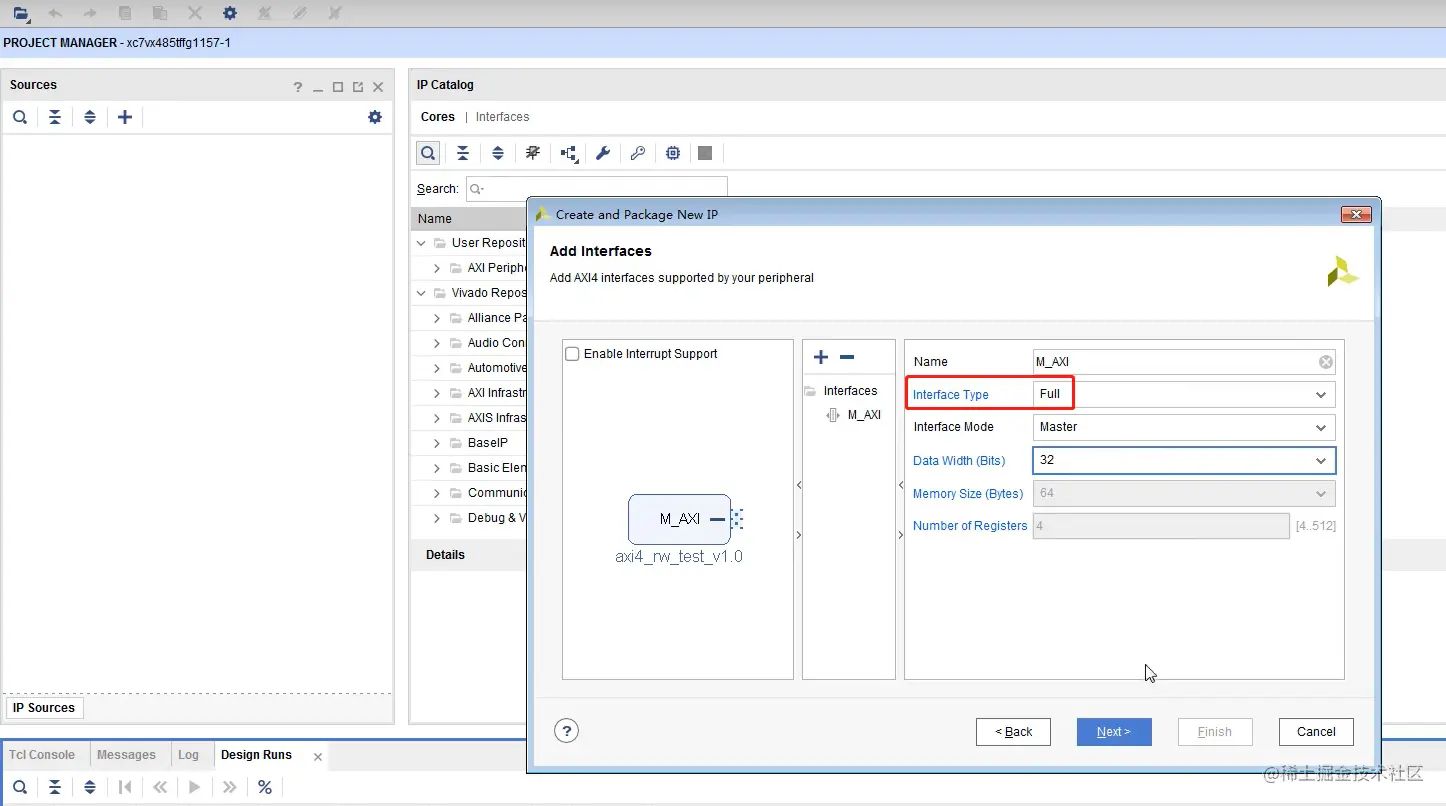Expand all in Design Runs toolbar
This screenshot has width=1446, height=806.
click(x=90, y=787)
